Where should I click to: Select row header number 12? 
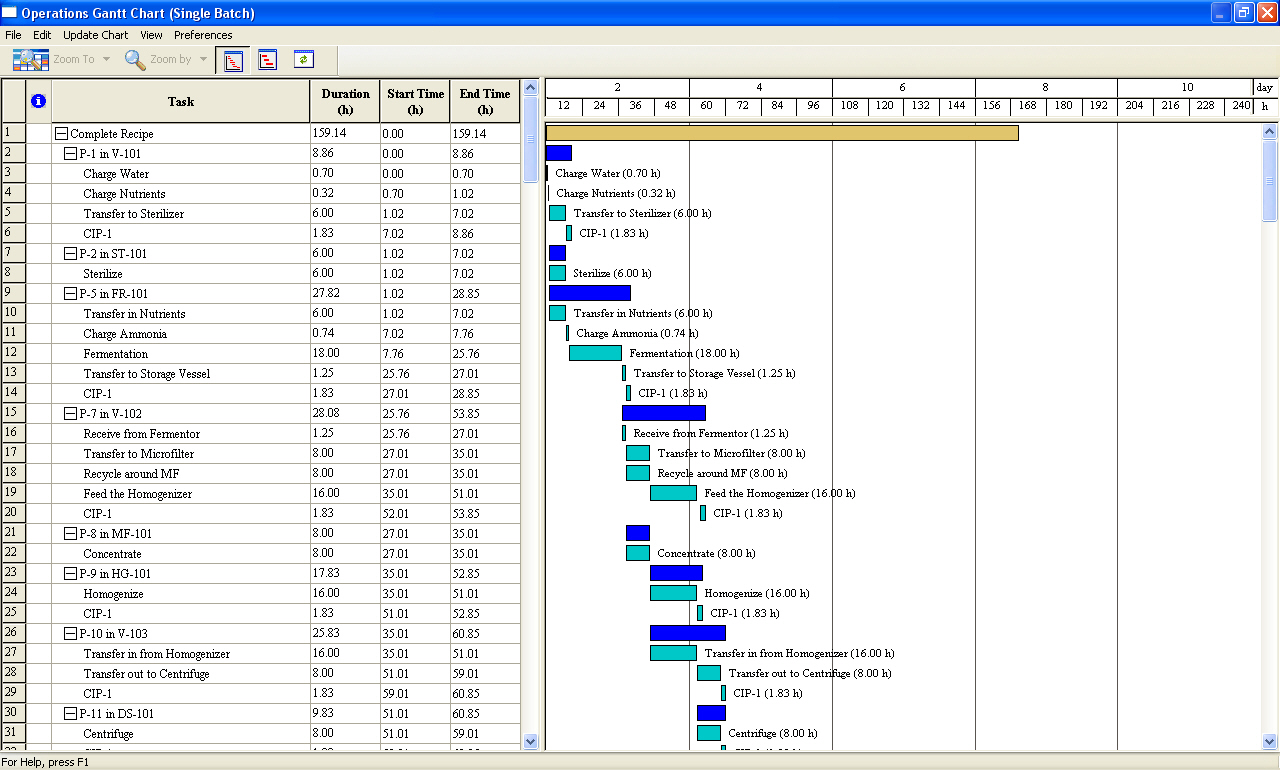[x=13, y=353]
